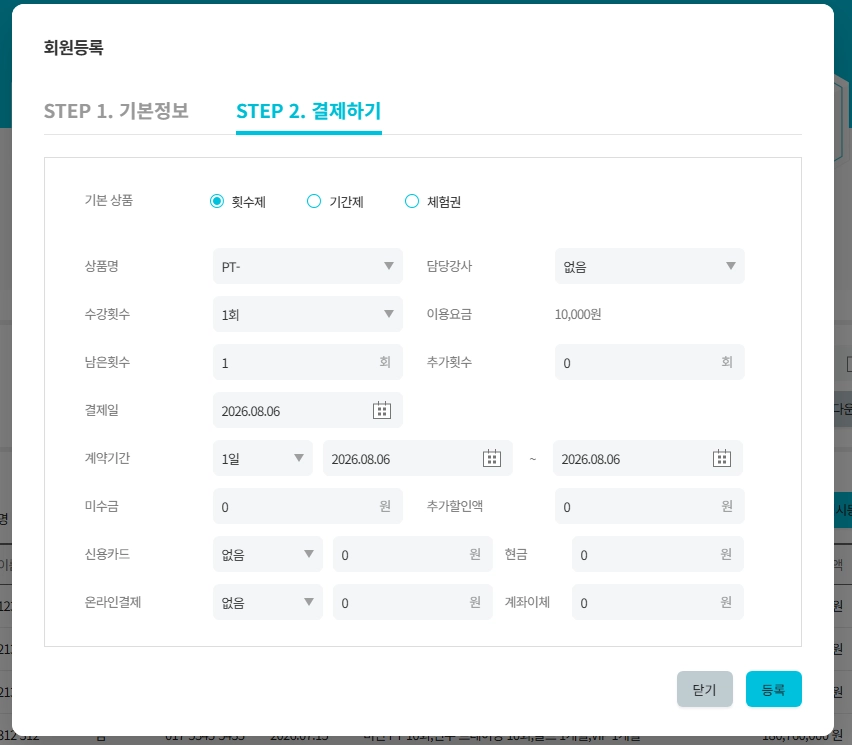Expand the 수강횟수 dropdown showing 1회
The height and width of the screenshot is (745, 852).
308,314
